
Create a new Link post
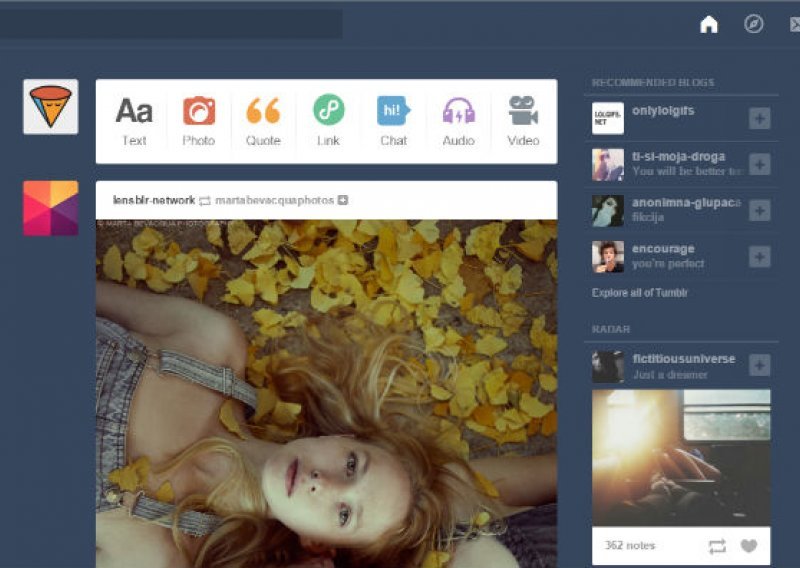point(328,121)
